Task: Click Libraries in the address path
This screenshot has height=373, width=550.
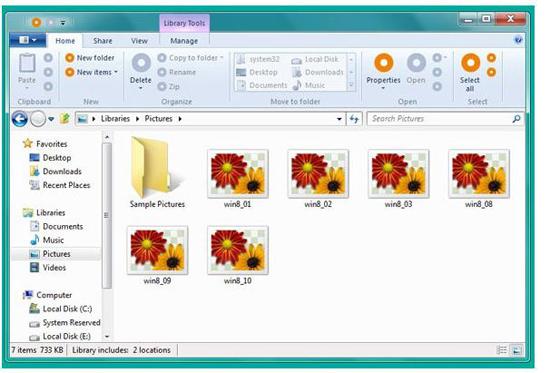Action: tap(115, 119)
